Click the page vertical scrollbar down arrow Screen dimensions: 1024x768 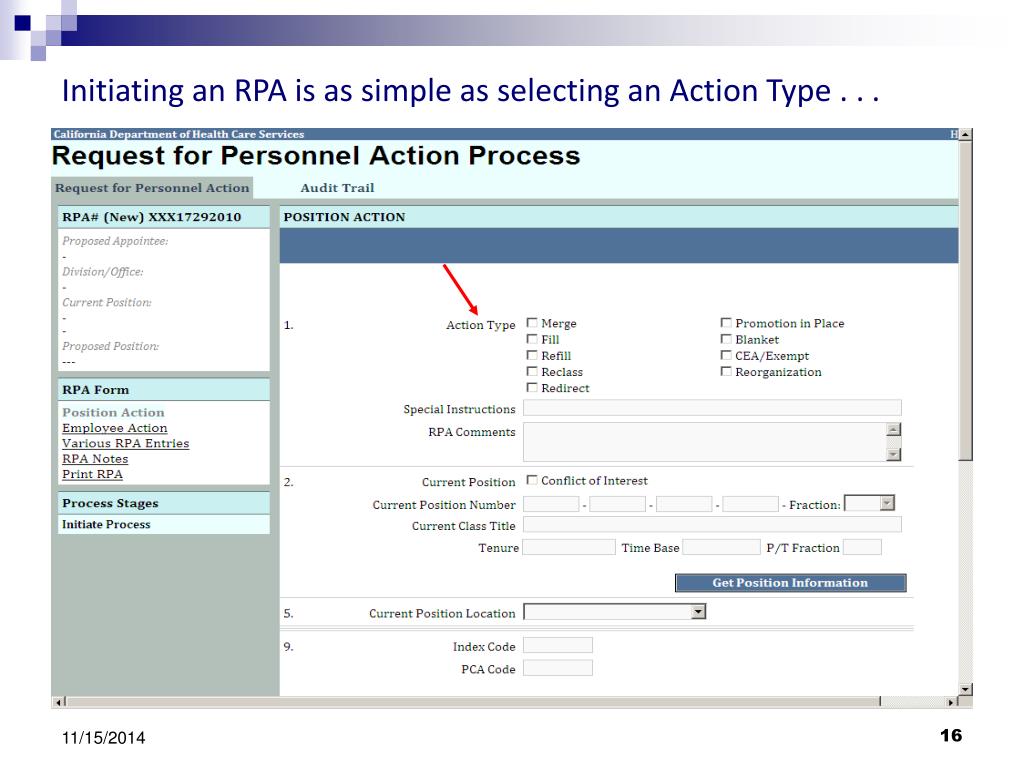tap(965, 689)
